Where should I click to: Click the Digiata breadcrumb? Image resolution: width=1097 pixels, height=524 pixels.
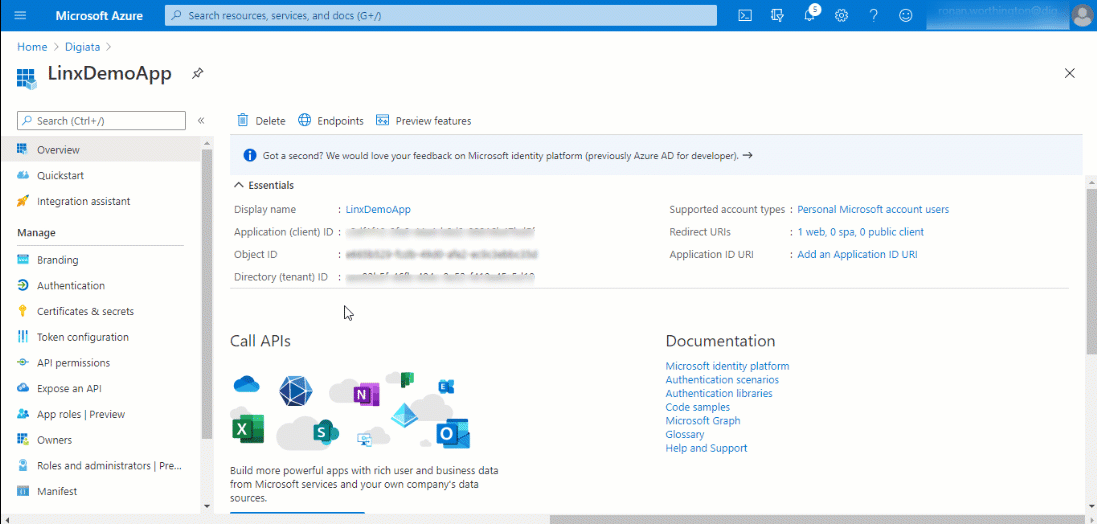click(82, 47)
